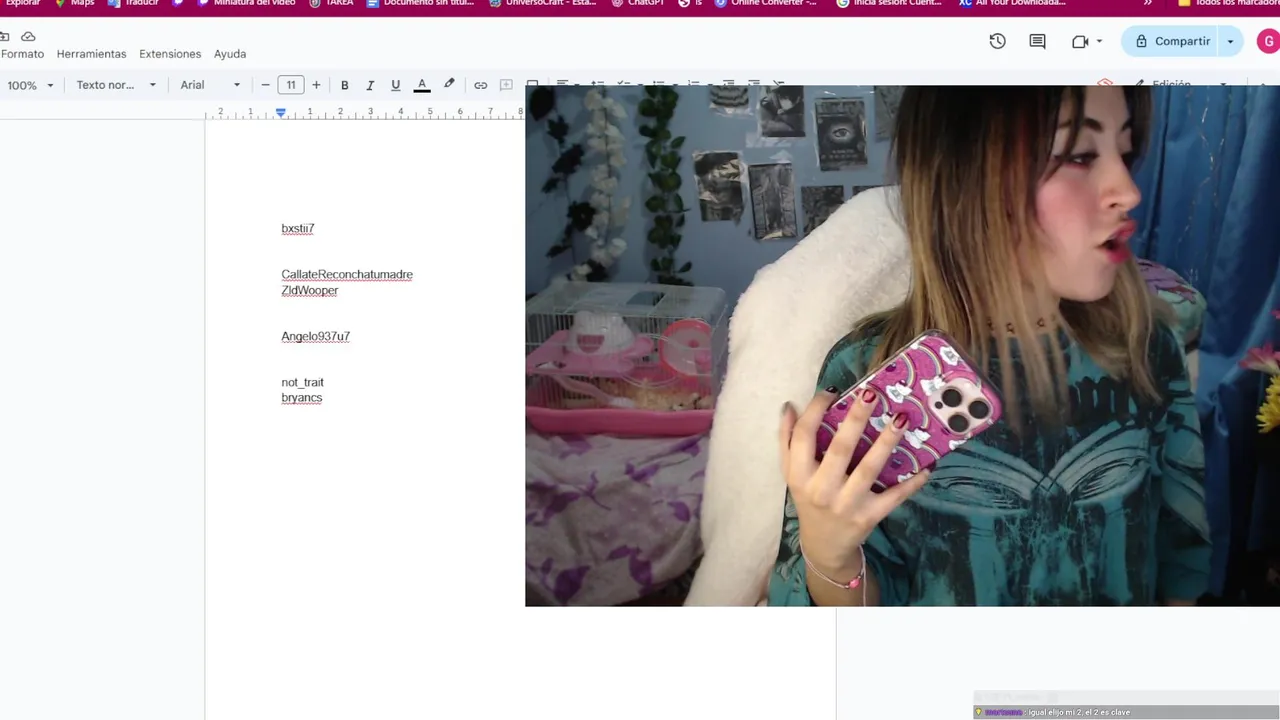Image resolution: width=1280 pixels, height=720 pixels.
Task: Open the ChatGPT bookmark
Action: [x=638, y=4]
